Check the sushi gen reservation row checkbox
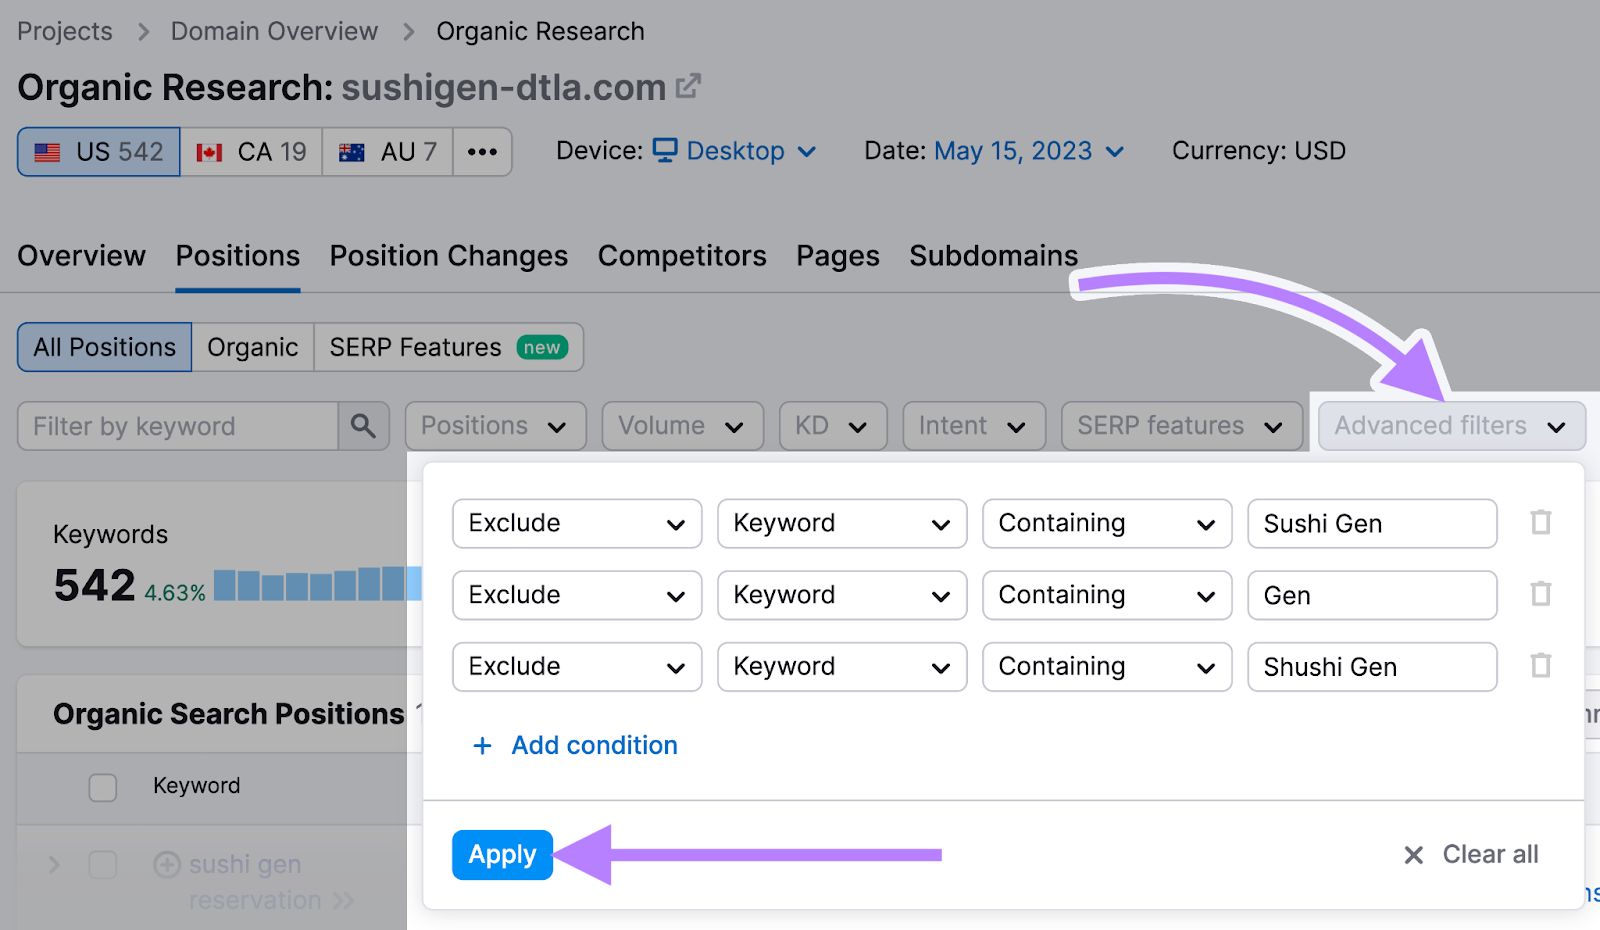The height and width of the screenshot is (930, 1600). (103, 864)
